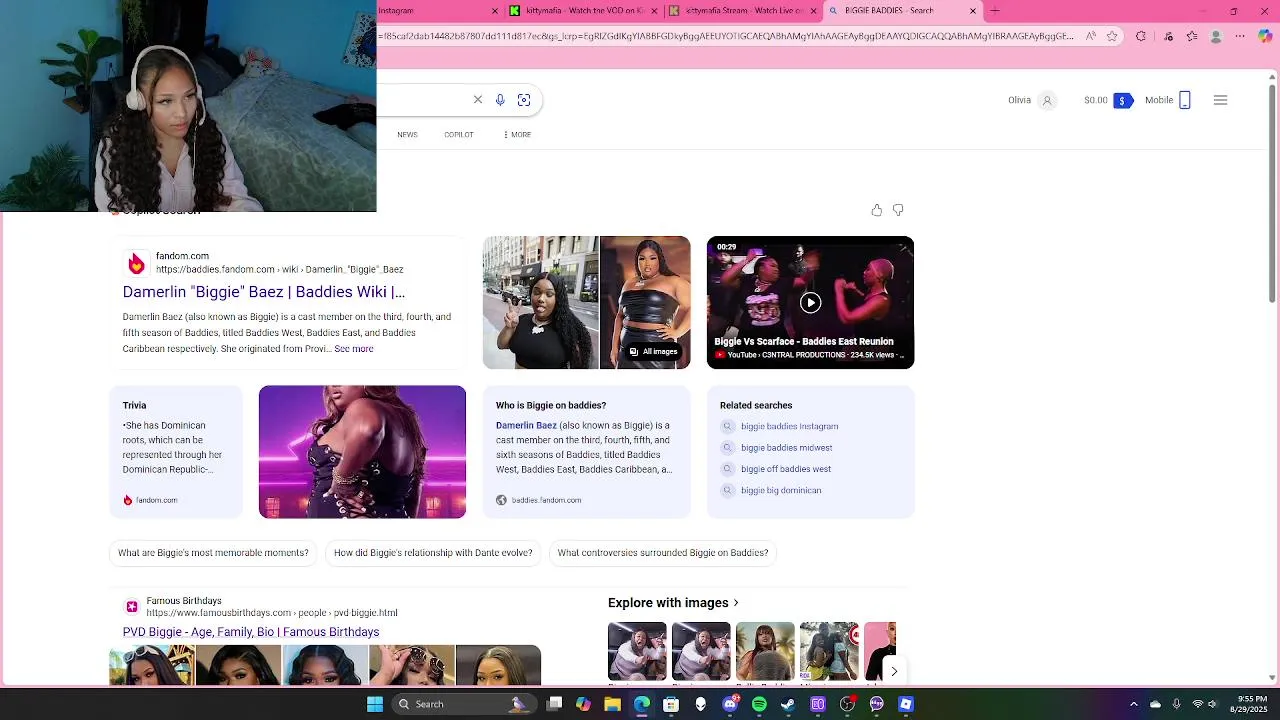The width and height of the screenshot is (1280, 720).
Task: Open Steam from taskbar
Action: [x=788, y=704]
